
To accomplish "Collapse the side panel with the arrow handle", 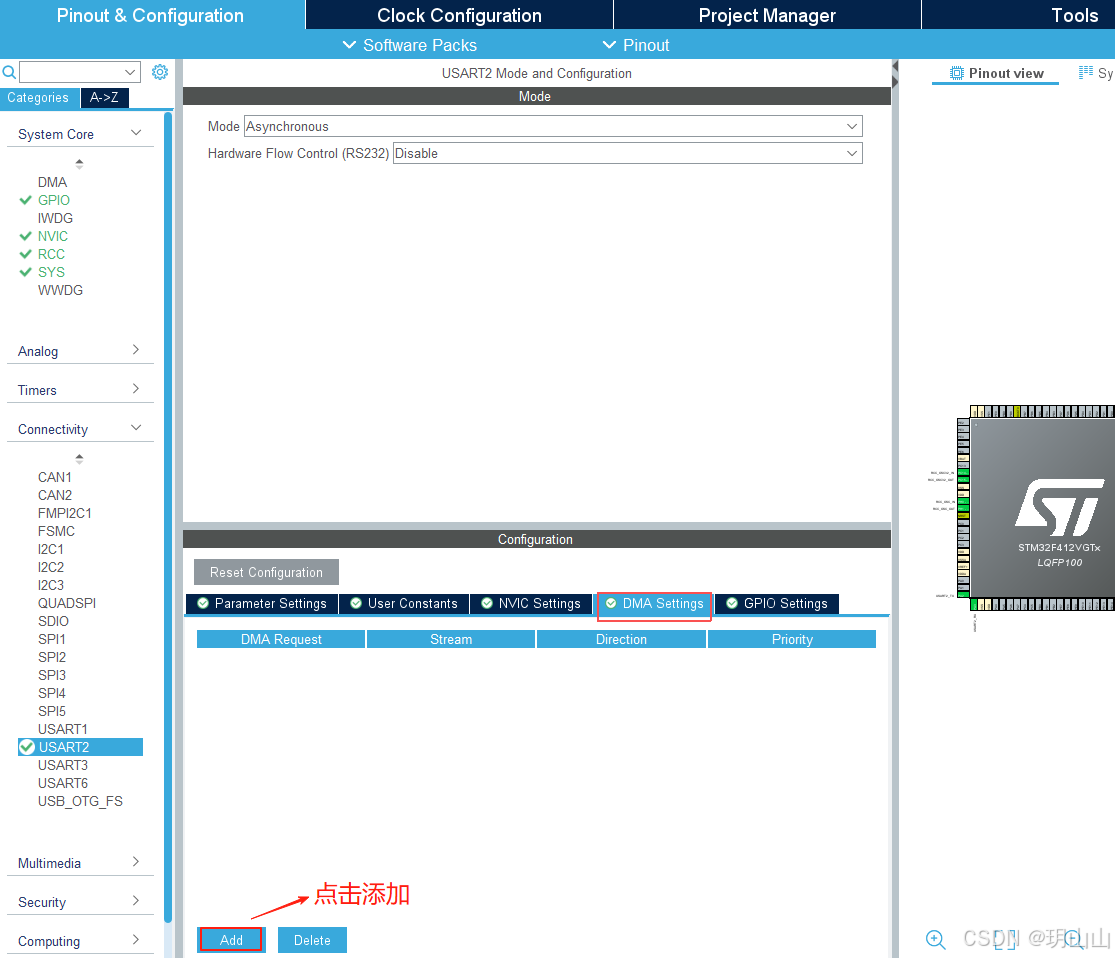I will tap(895, 75).
